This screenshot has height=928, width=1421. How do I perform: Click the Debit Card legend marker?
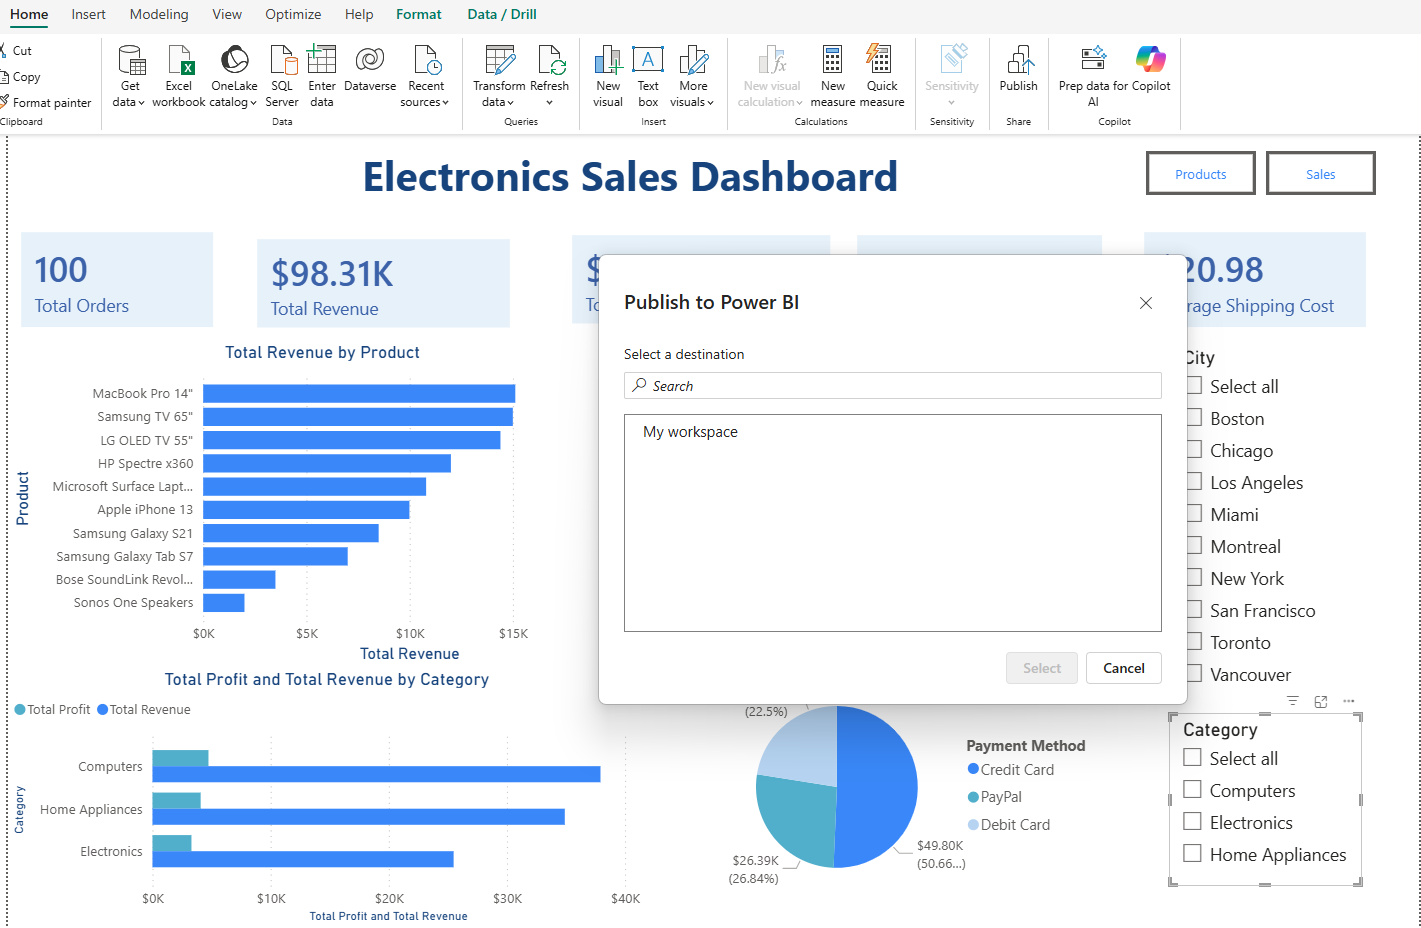coord(973,824)
